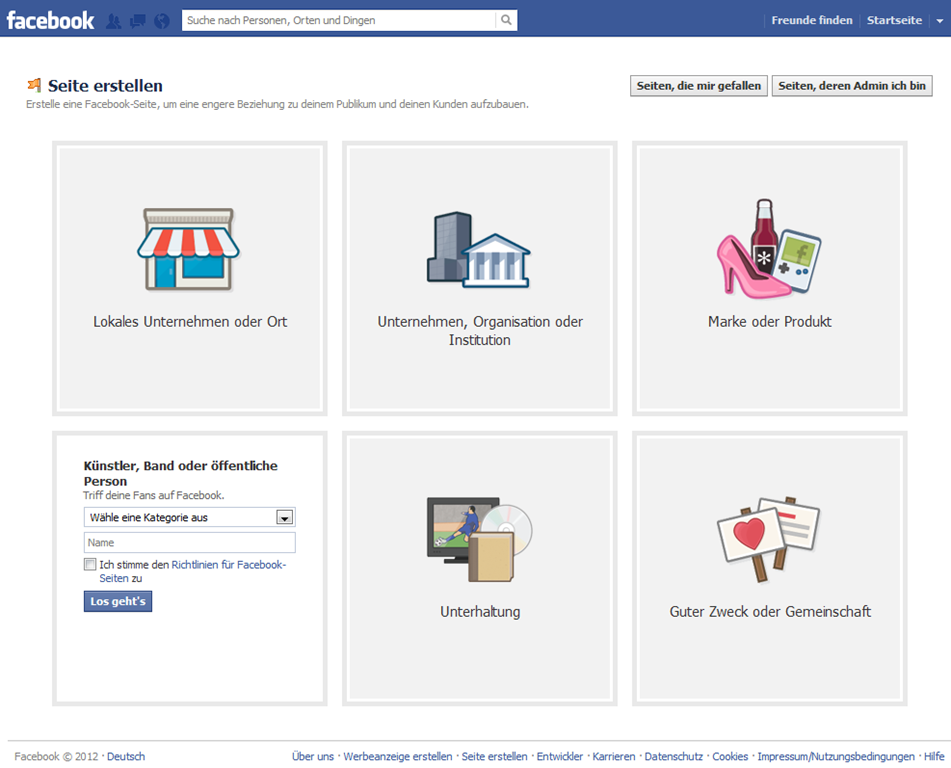The image size is (951, 768).
Task: Open Werbeanzeige erstellen footer link
Action: point(397,756)
